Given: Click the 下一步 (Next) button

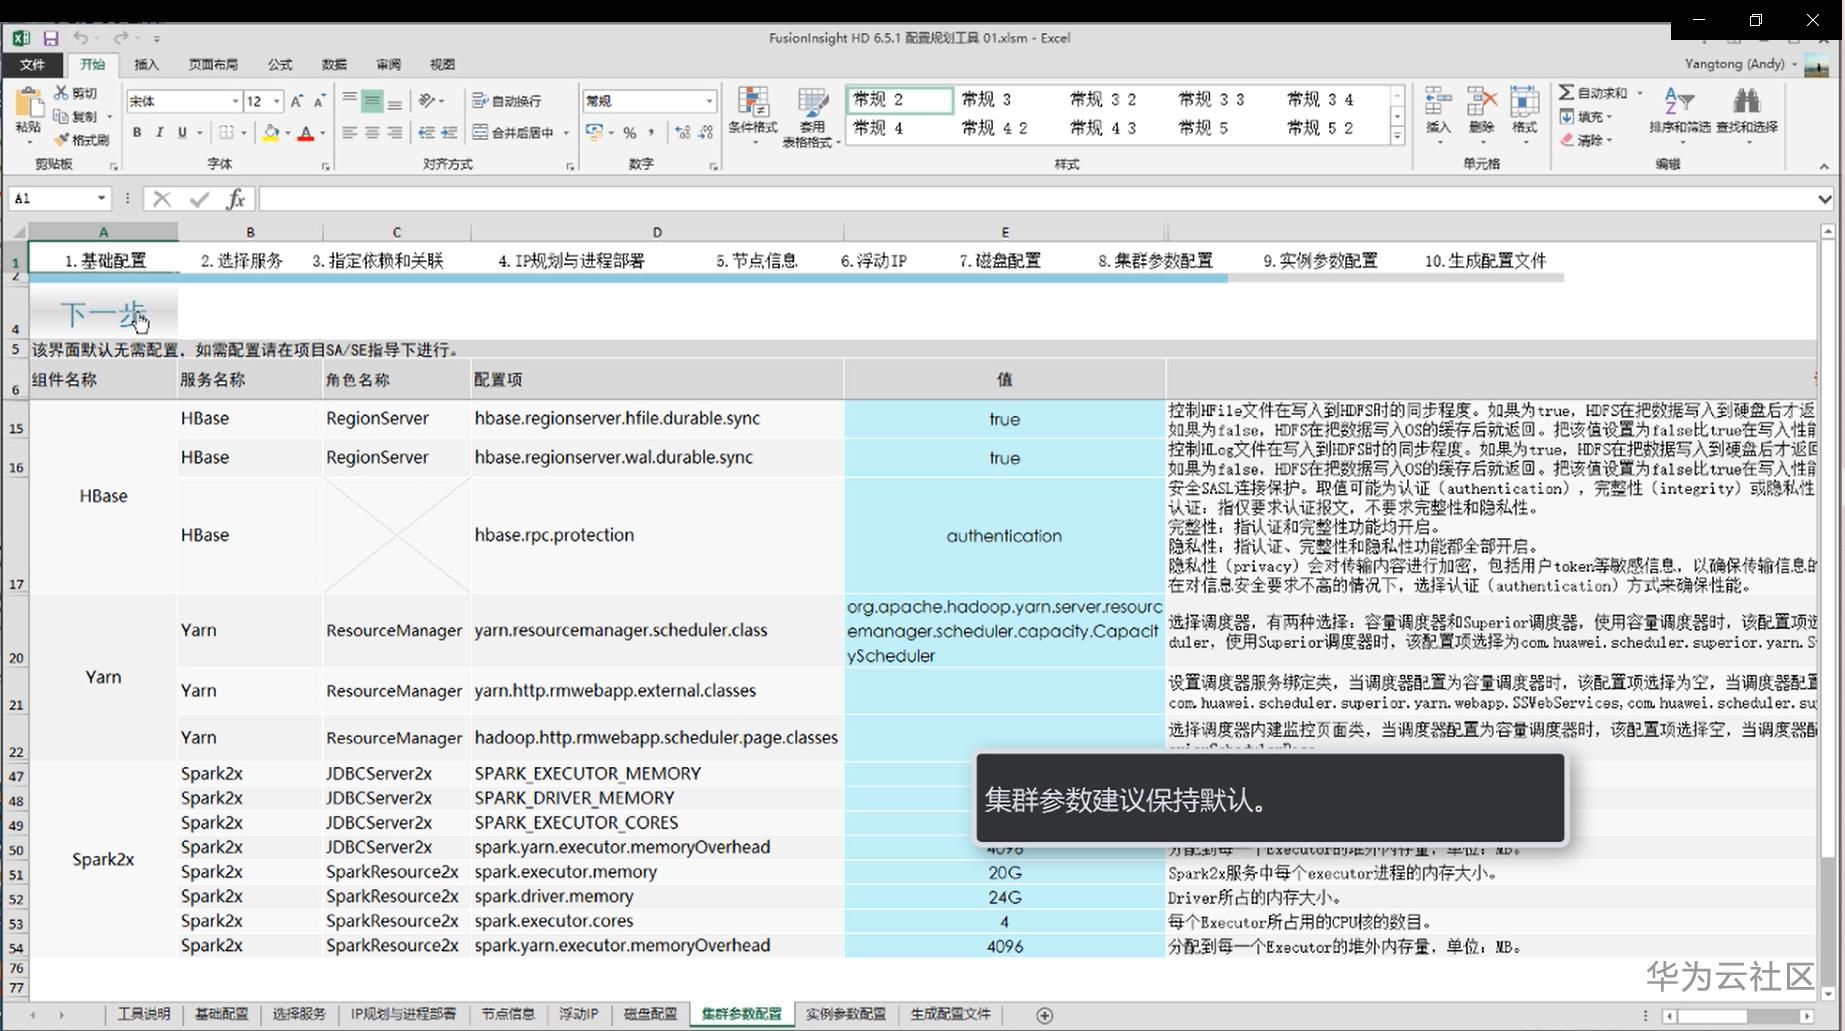Looking at the screenshot, I should pyautogui.click(x=104, y=314).
